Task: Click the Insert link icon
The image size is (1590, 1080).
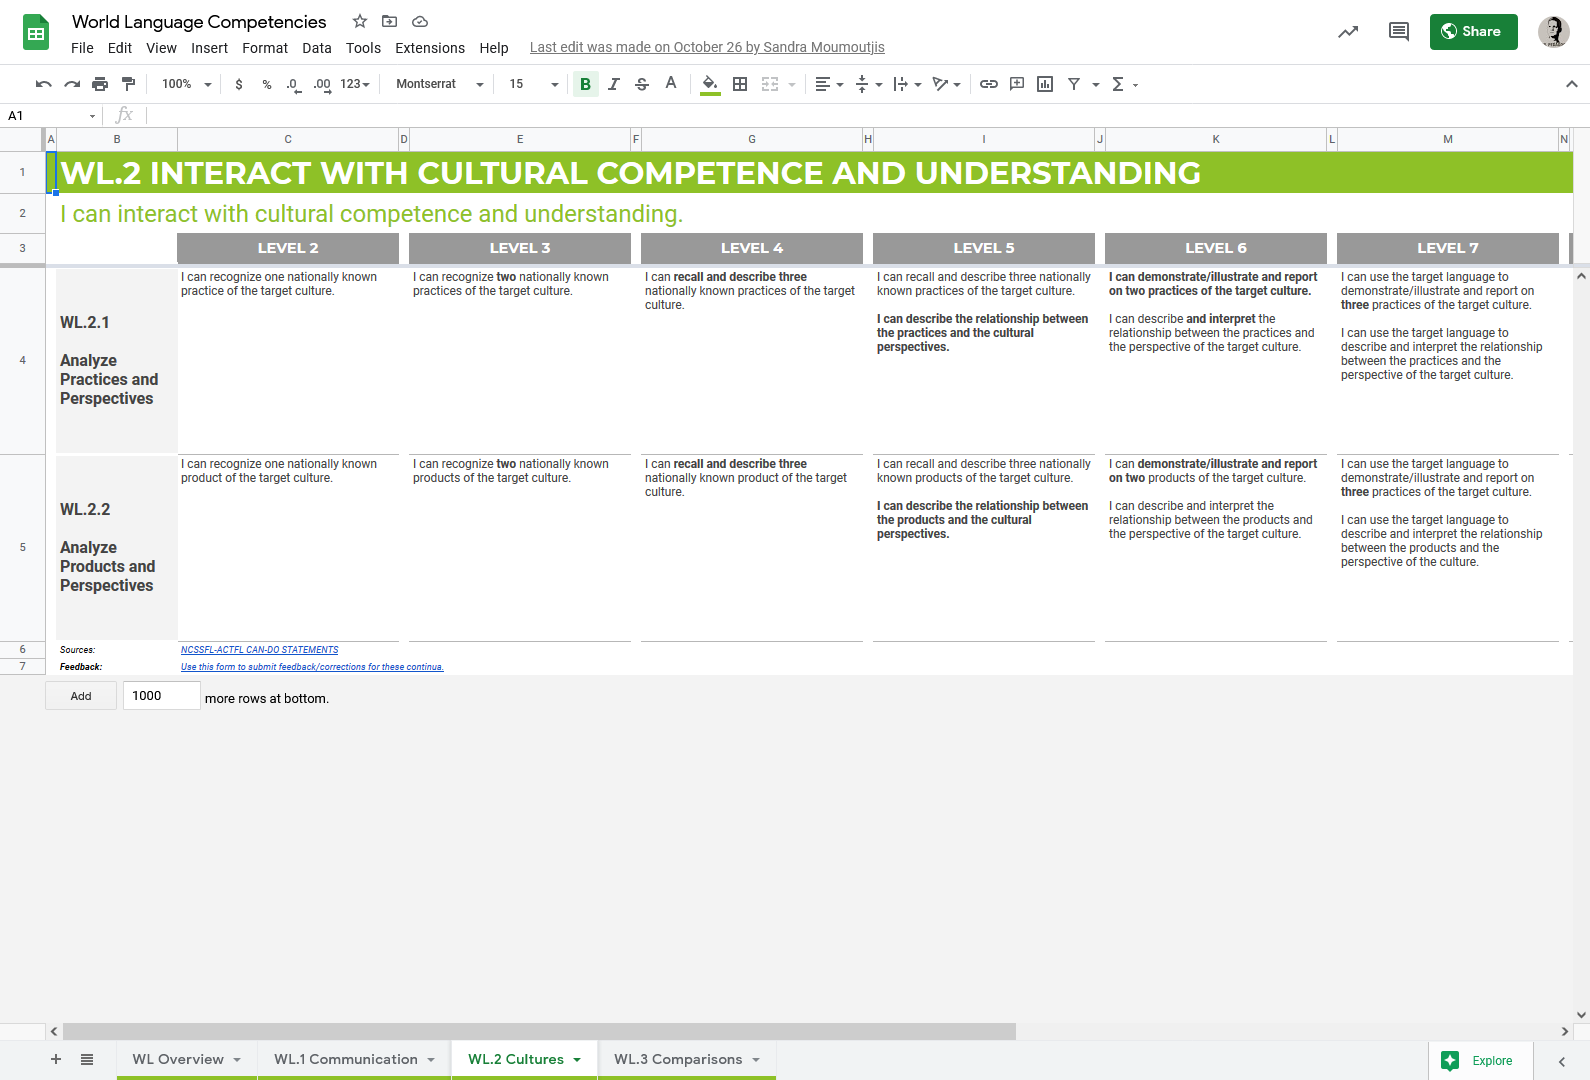Action: (988, 84)
